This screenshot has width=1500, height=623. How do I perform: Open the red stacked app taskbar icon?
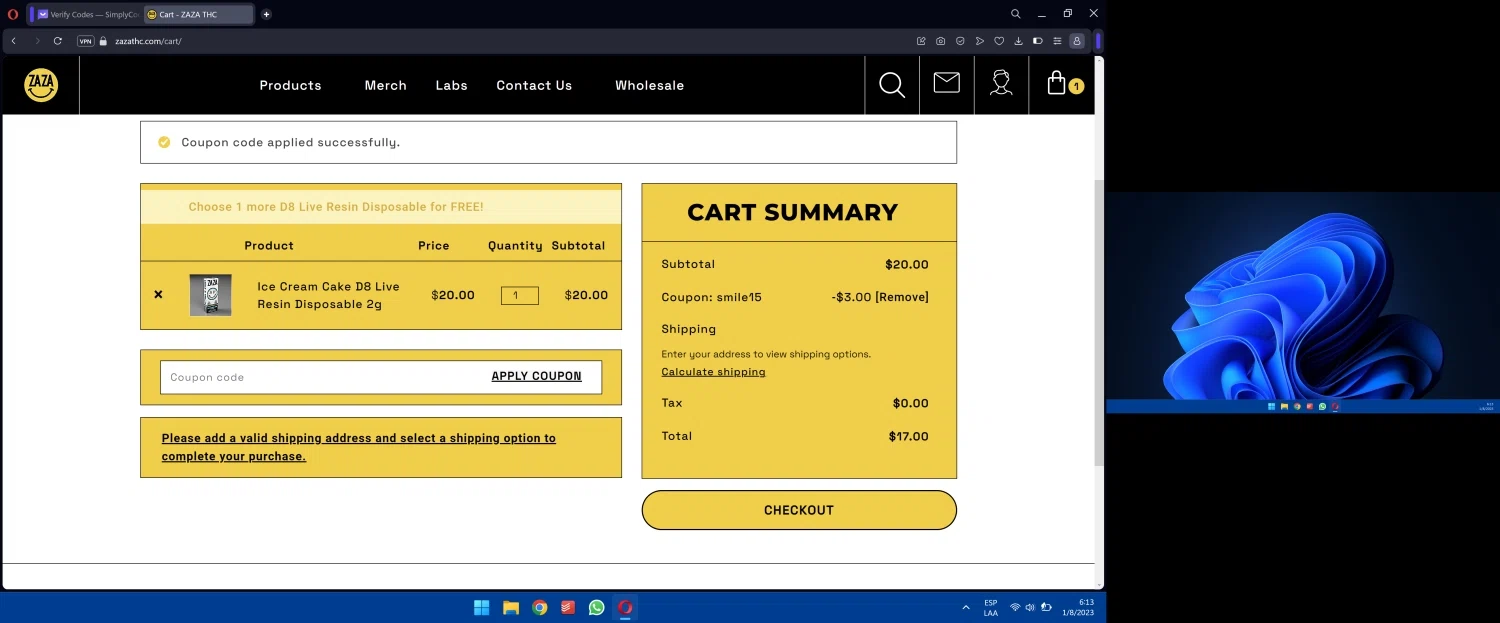[568, 607]
